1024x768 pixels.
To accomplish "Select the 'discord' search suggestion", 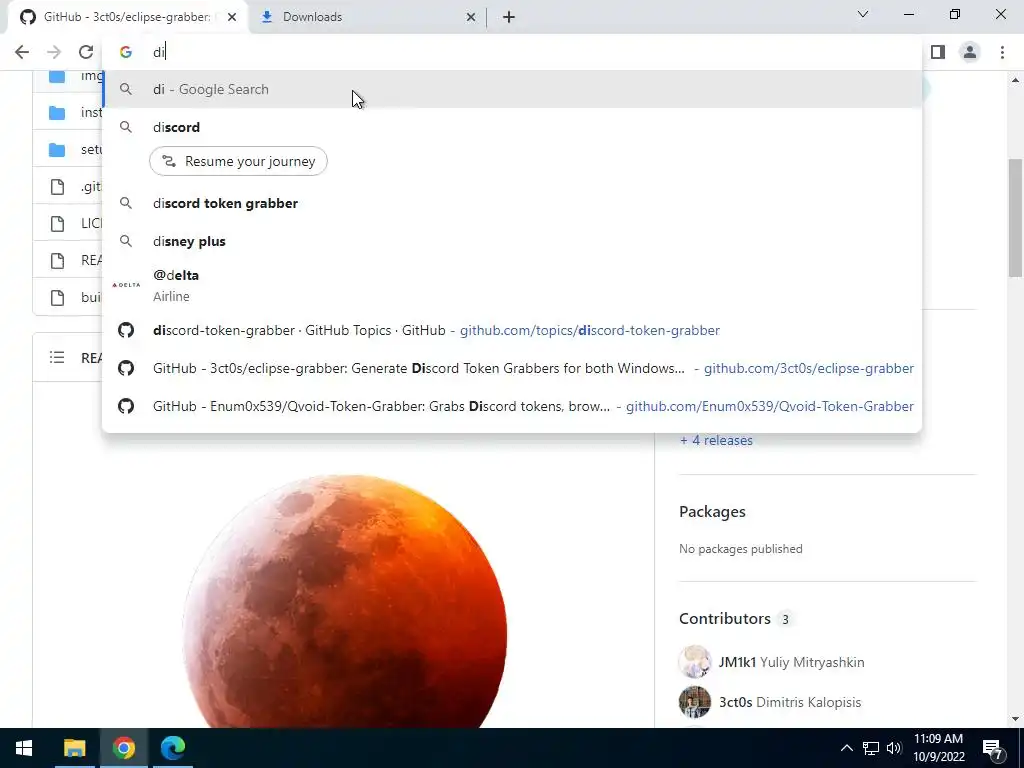I will pos(512,127).
